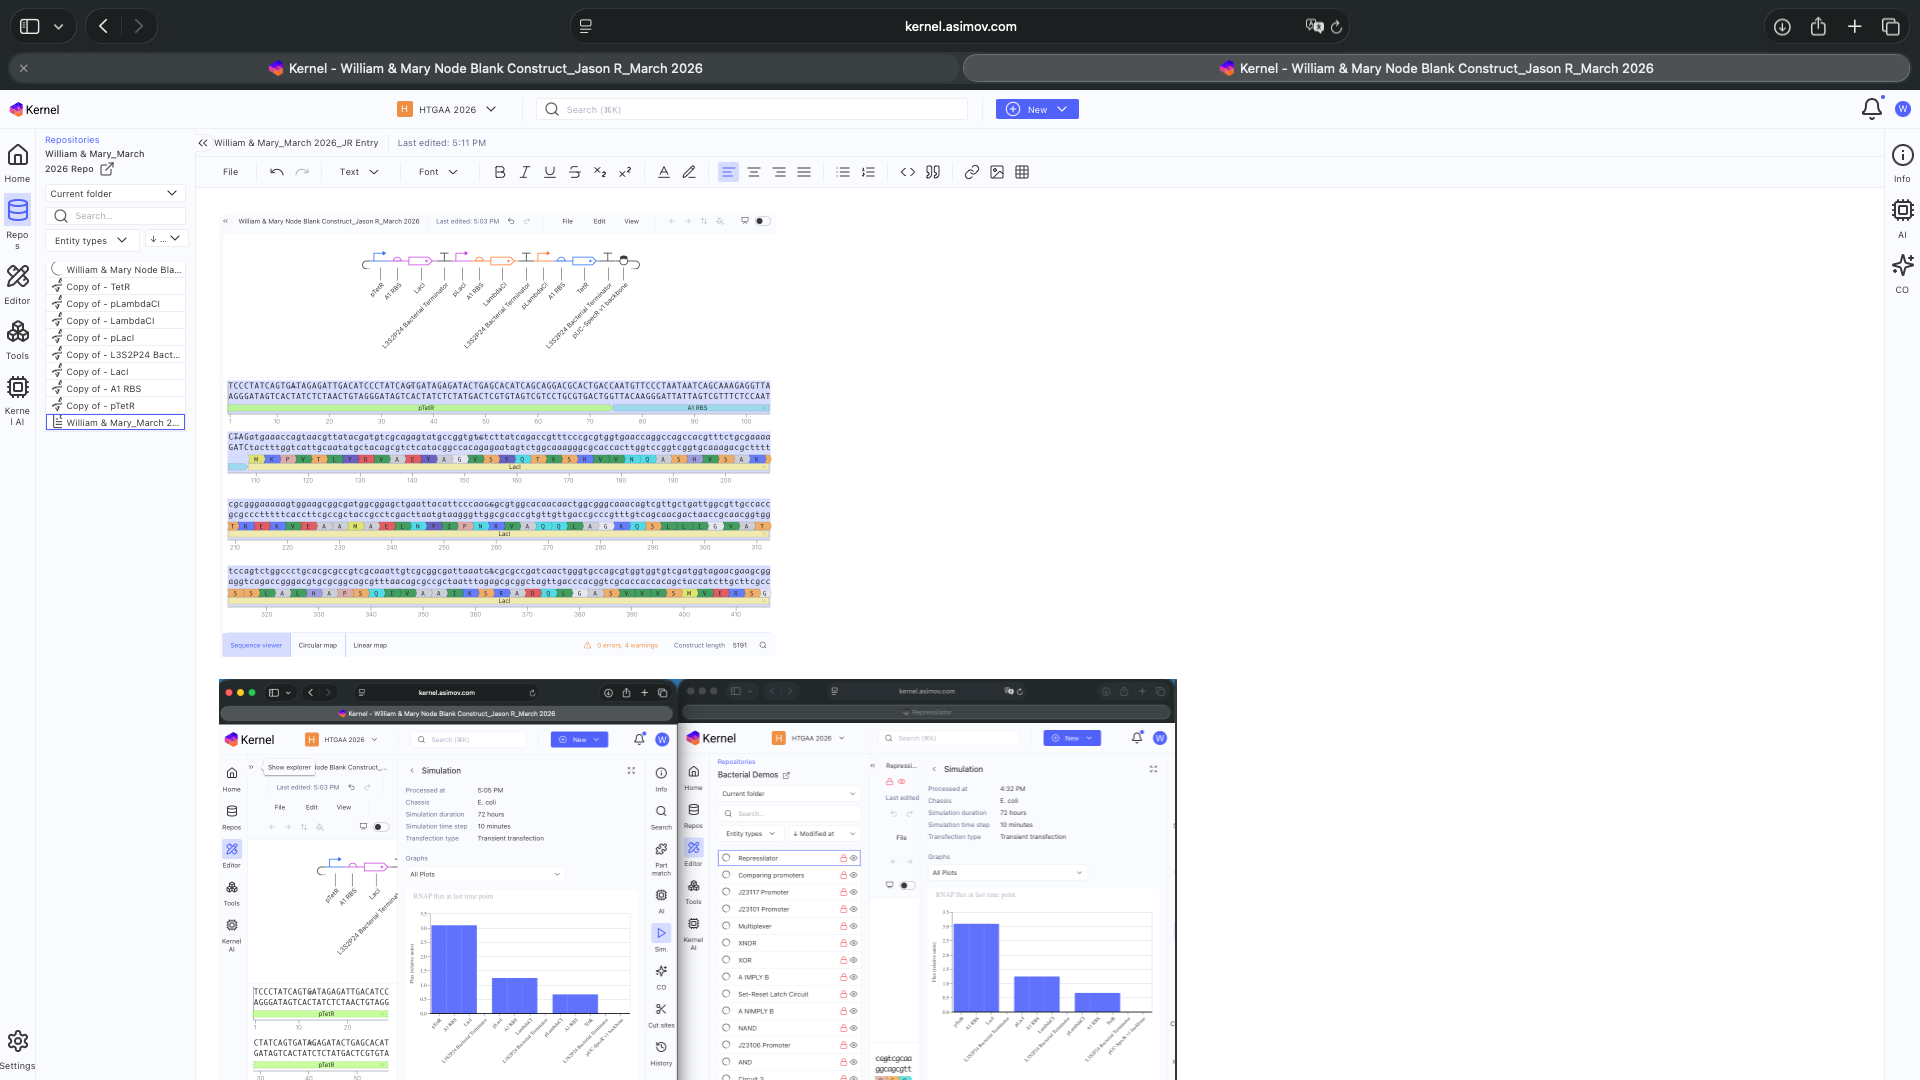Image resolution: width=1920 pixels, height=1080 pixels.
Task: Open the Tools section in the sidebar
Action: coord(17,339)
